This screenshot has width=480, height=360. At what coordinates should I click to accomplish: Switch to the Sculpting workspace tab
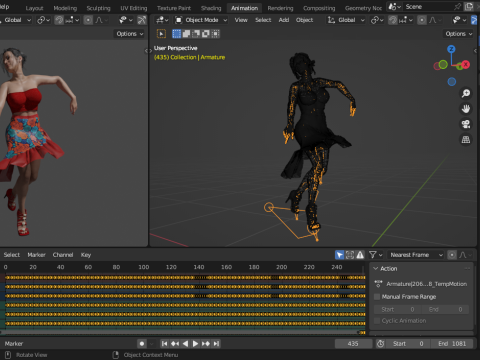pyautogui.click(x=98, y=8)
